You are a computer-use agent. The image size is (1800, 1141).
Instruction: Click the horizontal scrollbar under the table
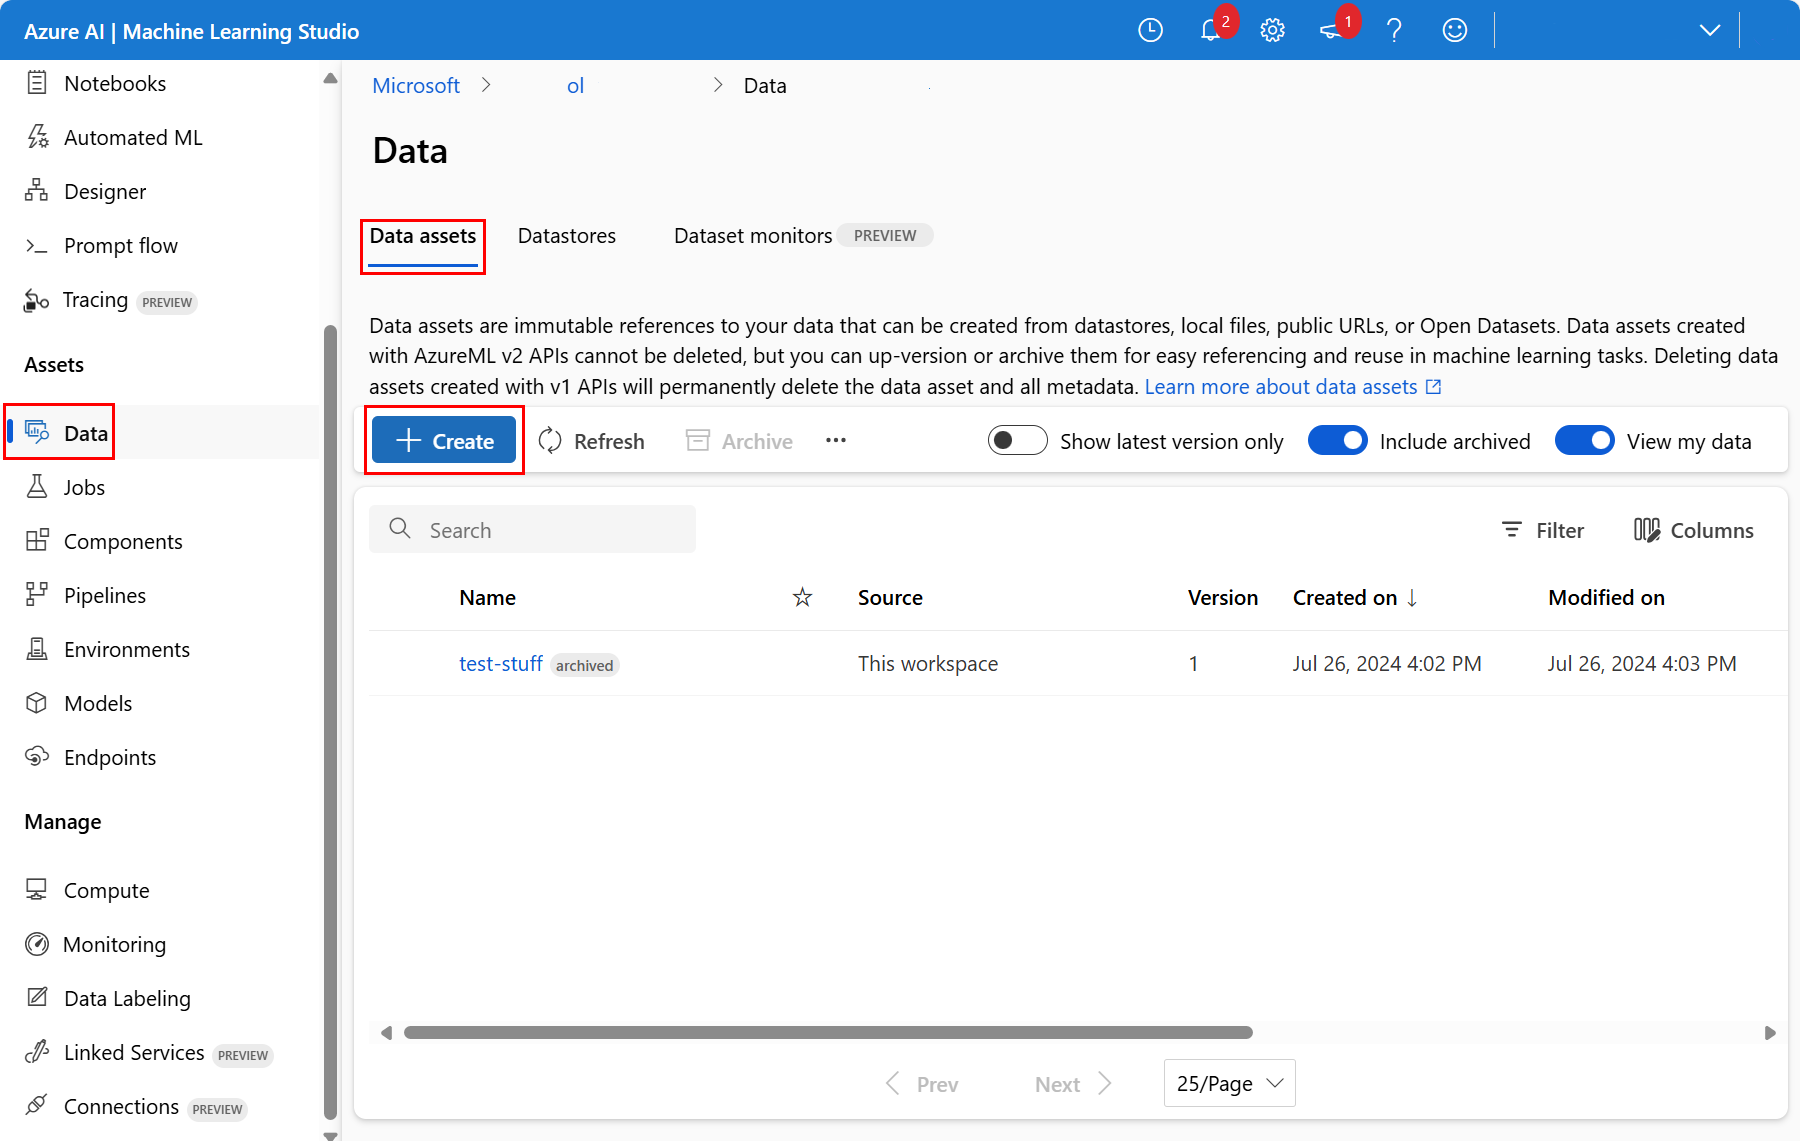pyautogui.click(x=828, y=1033)
